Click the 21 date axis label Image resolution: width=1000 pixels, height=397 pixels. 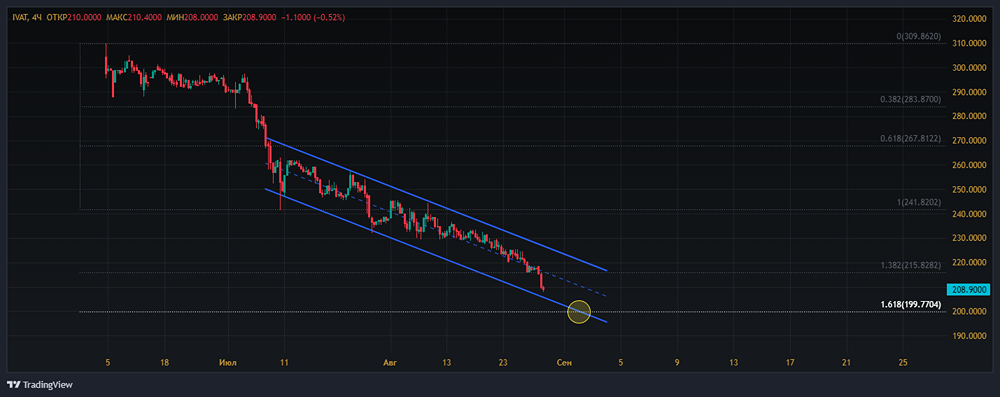pyautogui.click(x=846, y=363)
